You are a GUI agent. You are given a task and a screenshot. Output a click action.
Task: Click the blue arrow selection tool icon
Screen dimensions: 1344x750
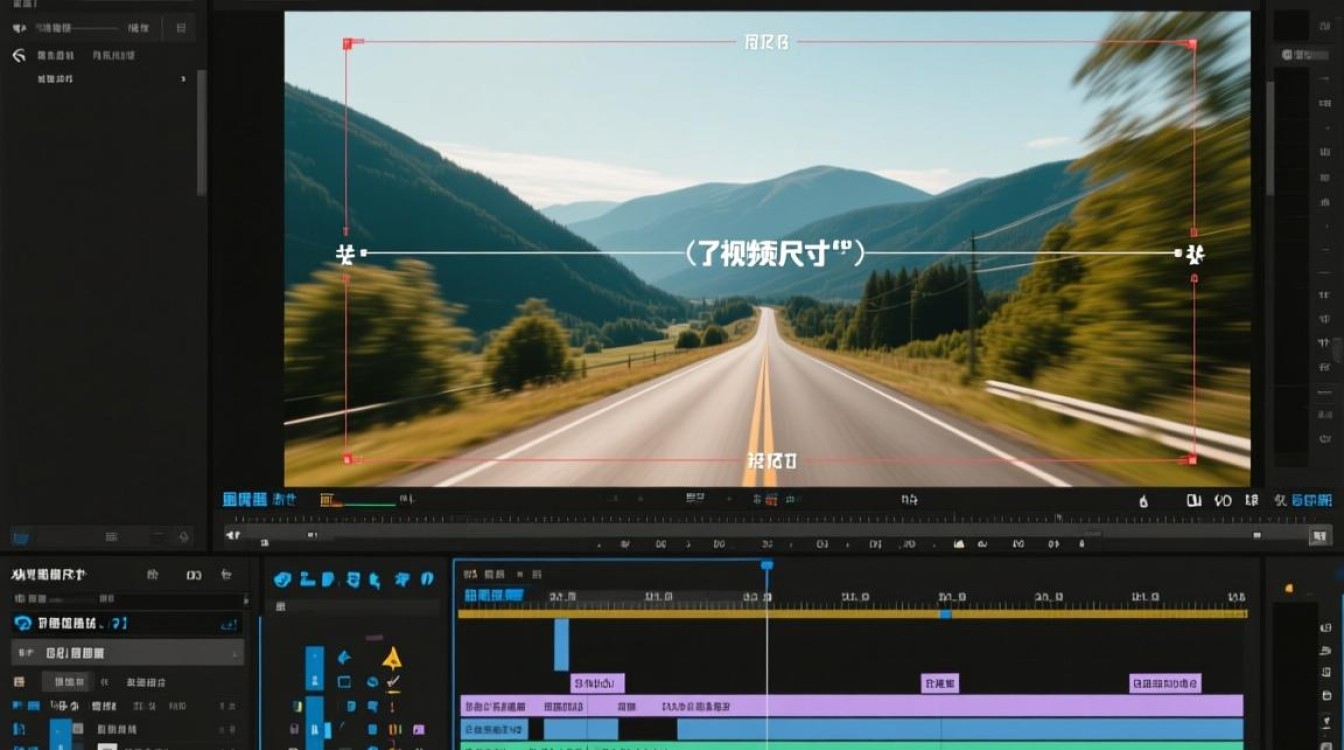pyautogui.click(x=344, y=657)
